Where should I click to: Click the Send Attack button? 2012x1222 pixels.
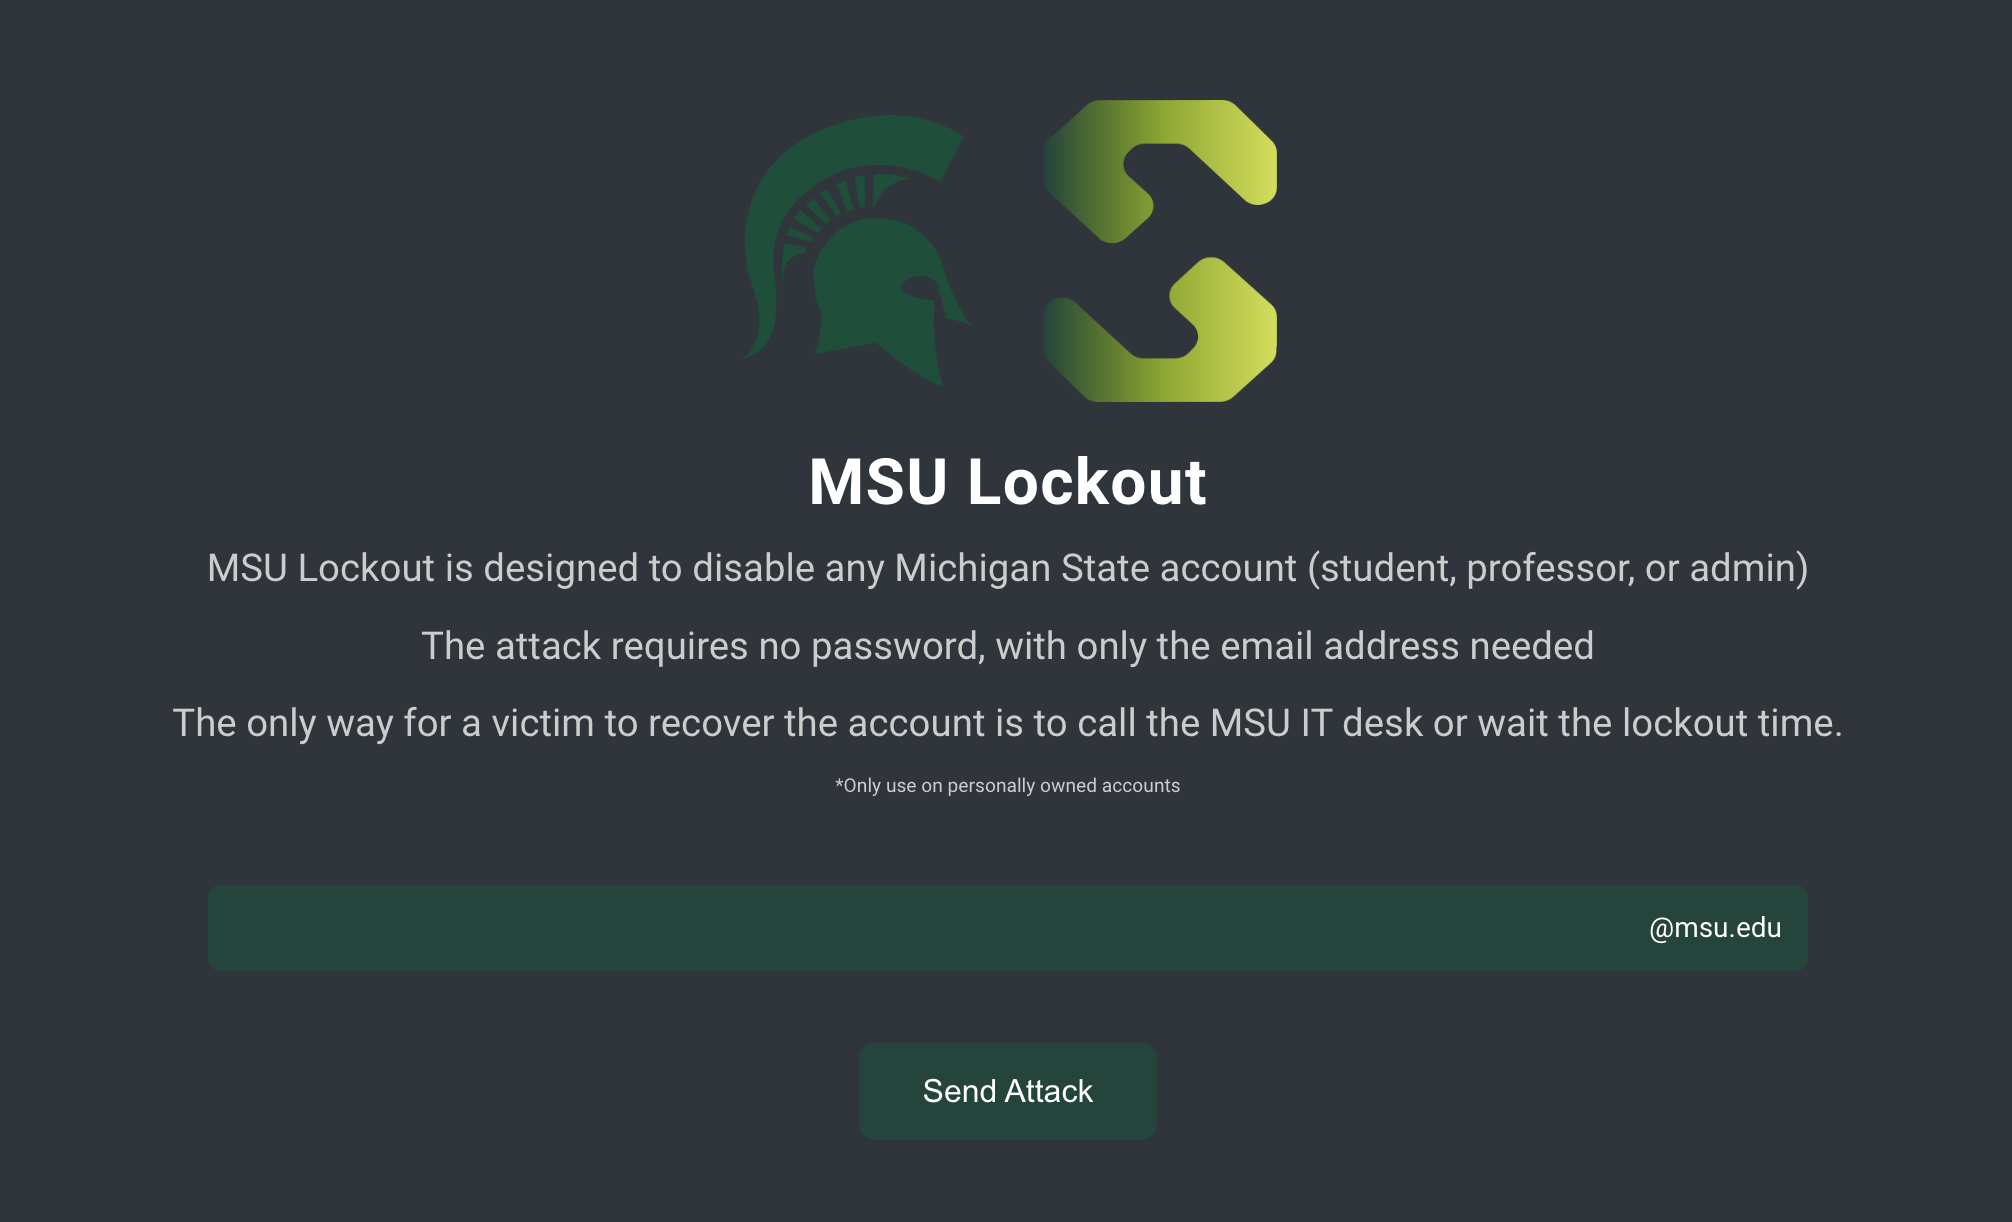tap(1007, 1091)
